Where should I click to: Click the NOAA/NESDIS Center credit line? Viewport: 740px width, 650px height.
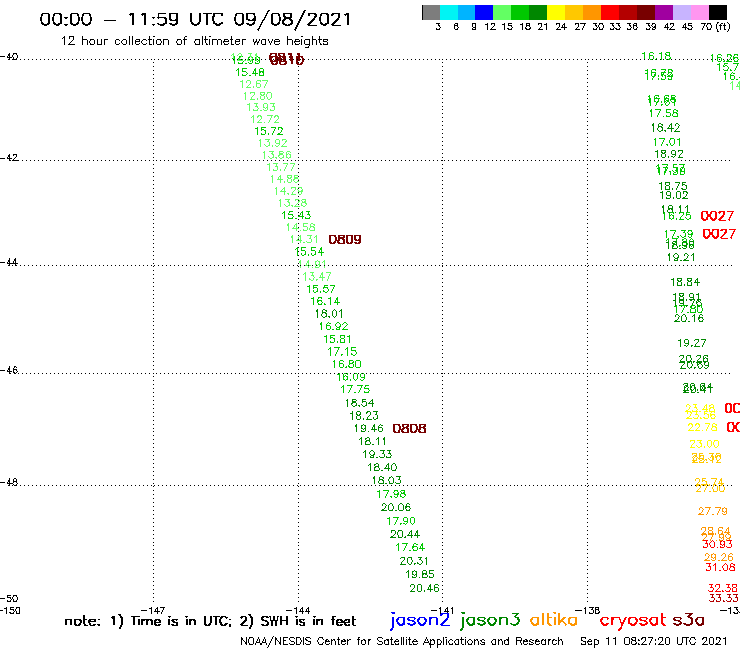click(402, 642)
